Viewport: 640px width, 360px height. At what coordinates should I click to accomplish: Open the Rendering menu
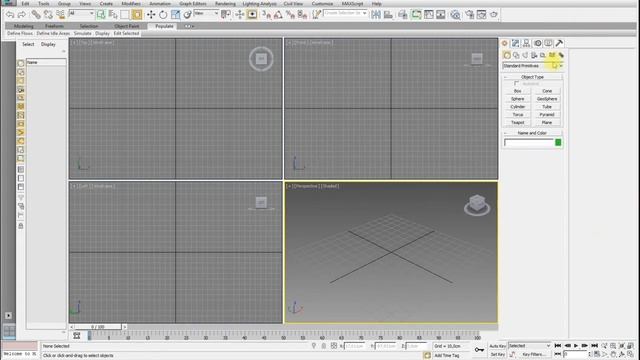(225, 4)
